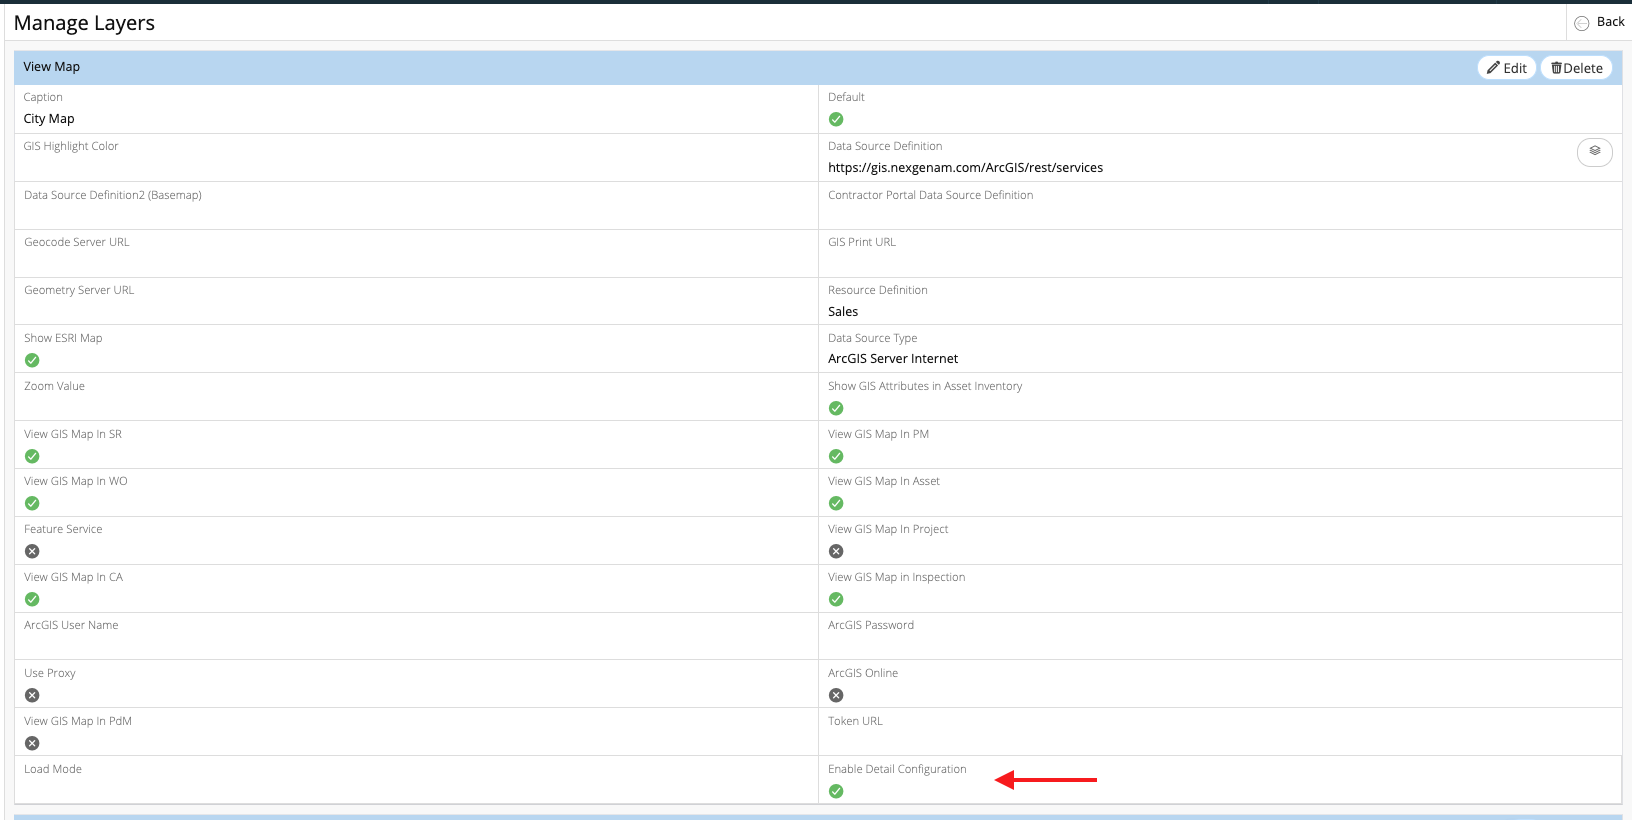Click the ArcGIS User Name label
Screen dimensions: 1632x820
[x=71, y=625]
